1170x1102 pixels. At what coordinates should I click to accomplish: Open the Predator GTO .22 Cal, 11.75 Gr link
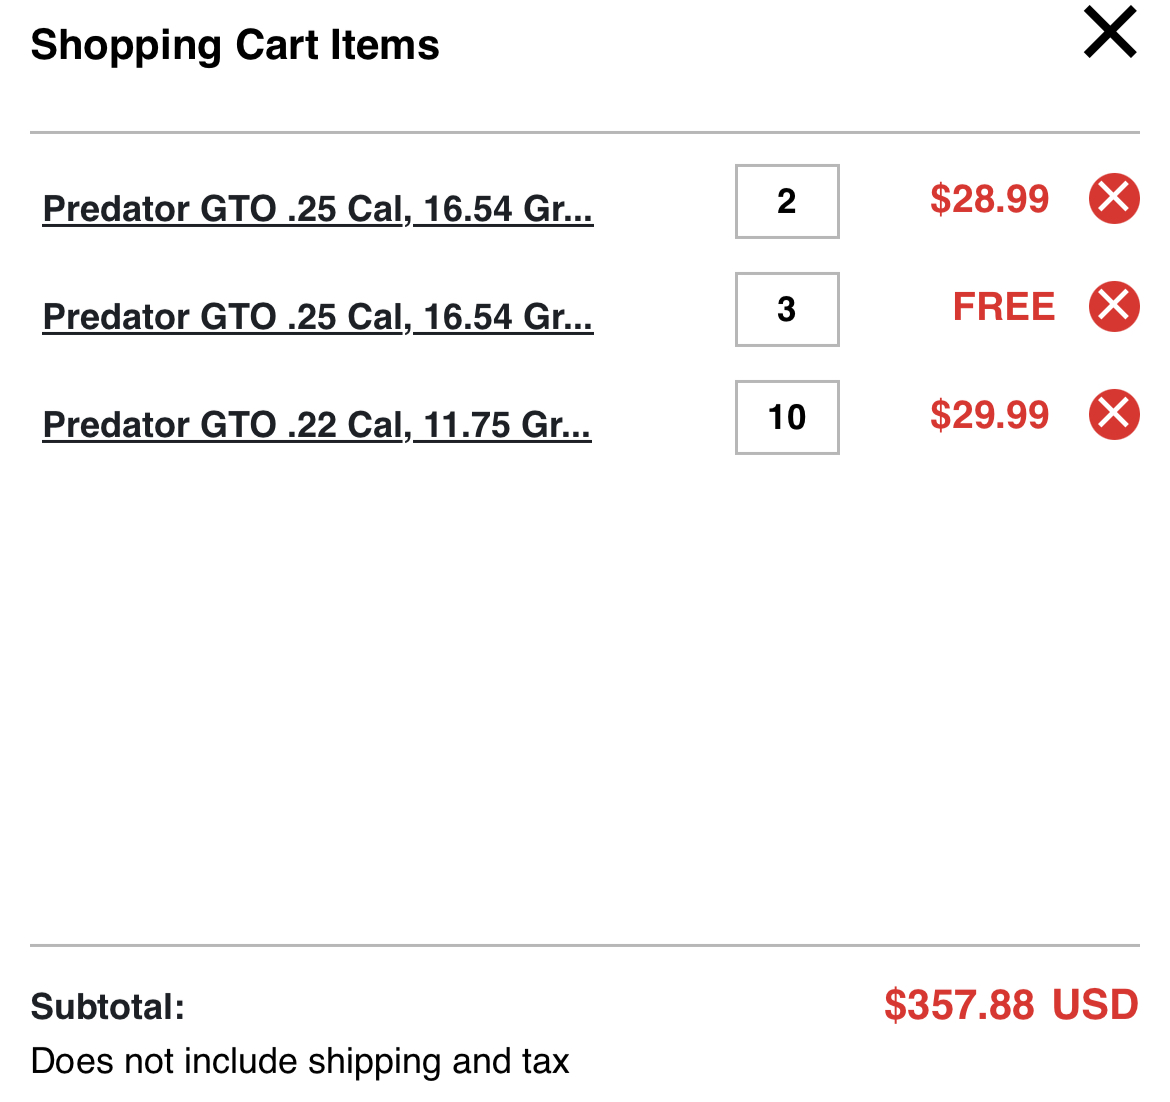(x=317, y=425)
